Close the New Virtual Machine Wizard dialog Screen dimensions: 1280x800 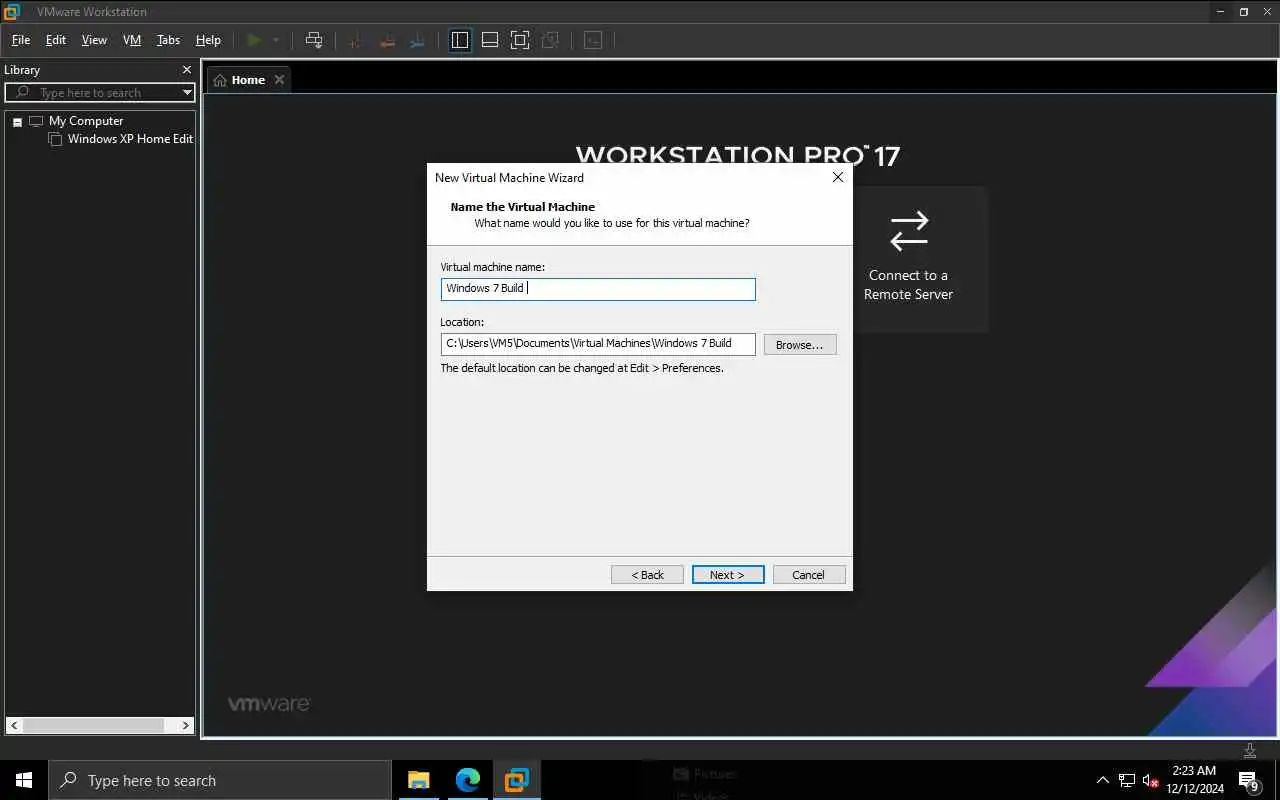pyautogui.click(x=838, y=177)
